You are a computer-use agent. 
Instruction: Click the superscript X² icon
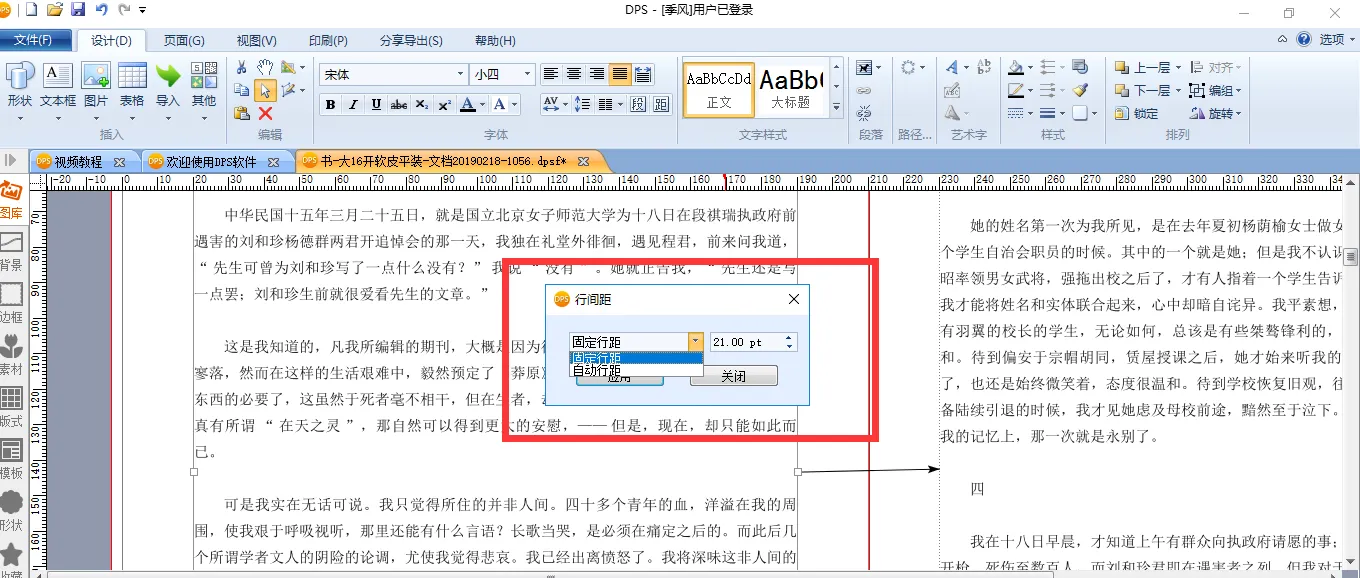[x=445, y=104]
